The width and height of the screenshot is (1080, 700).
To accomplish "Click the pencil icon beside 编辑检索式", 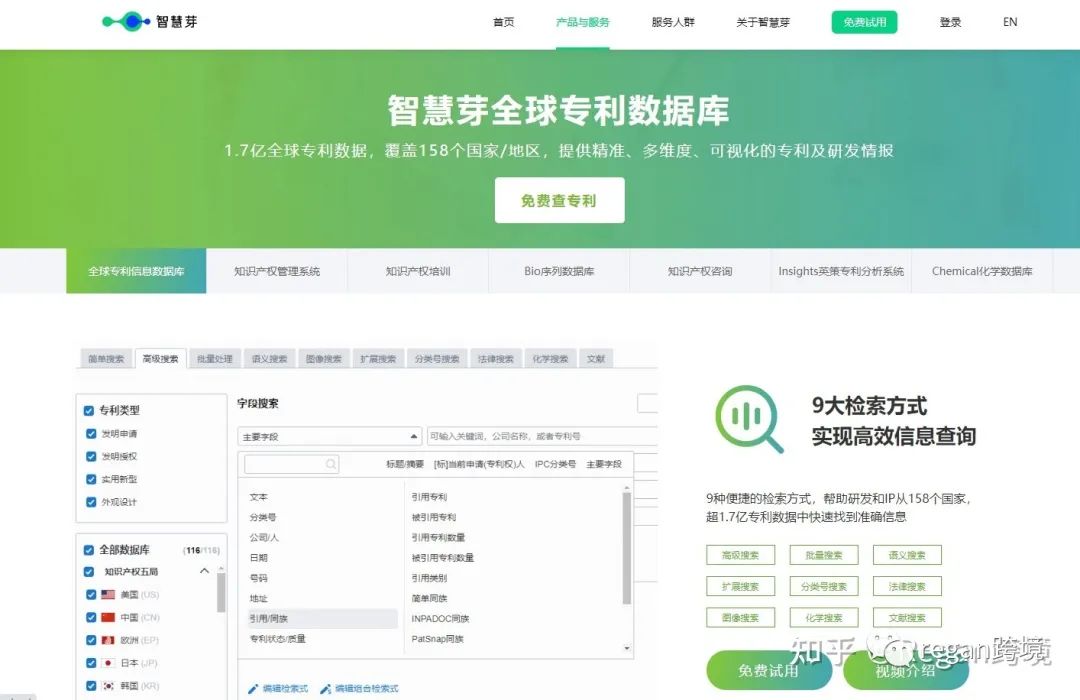I will click(x=253, y=688).
